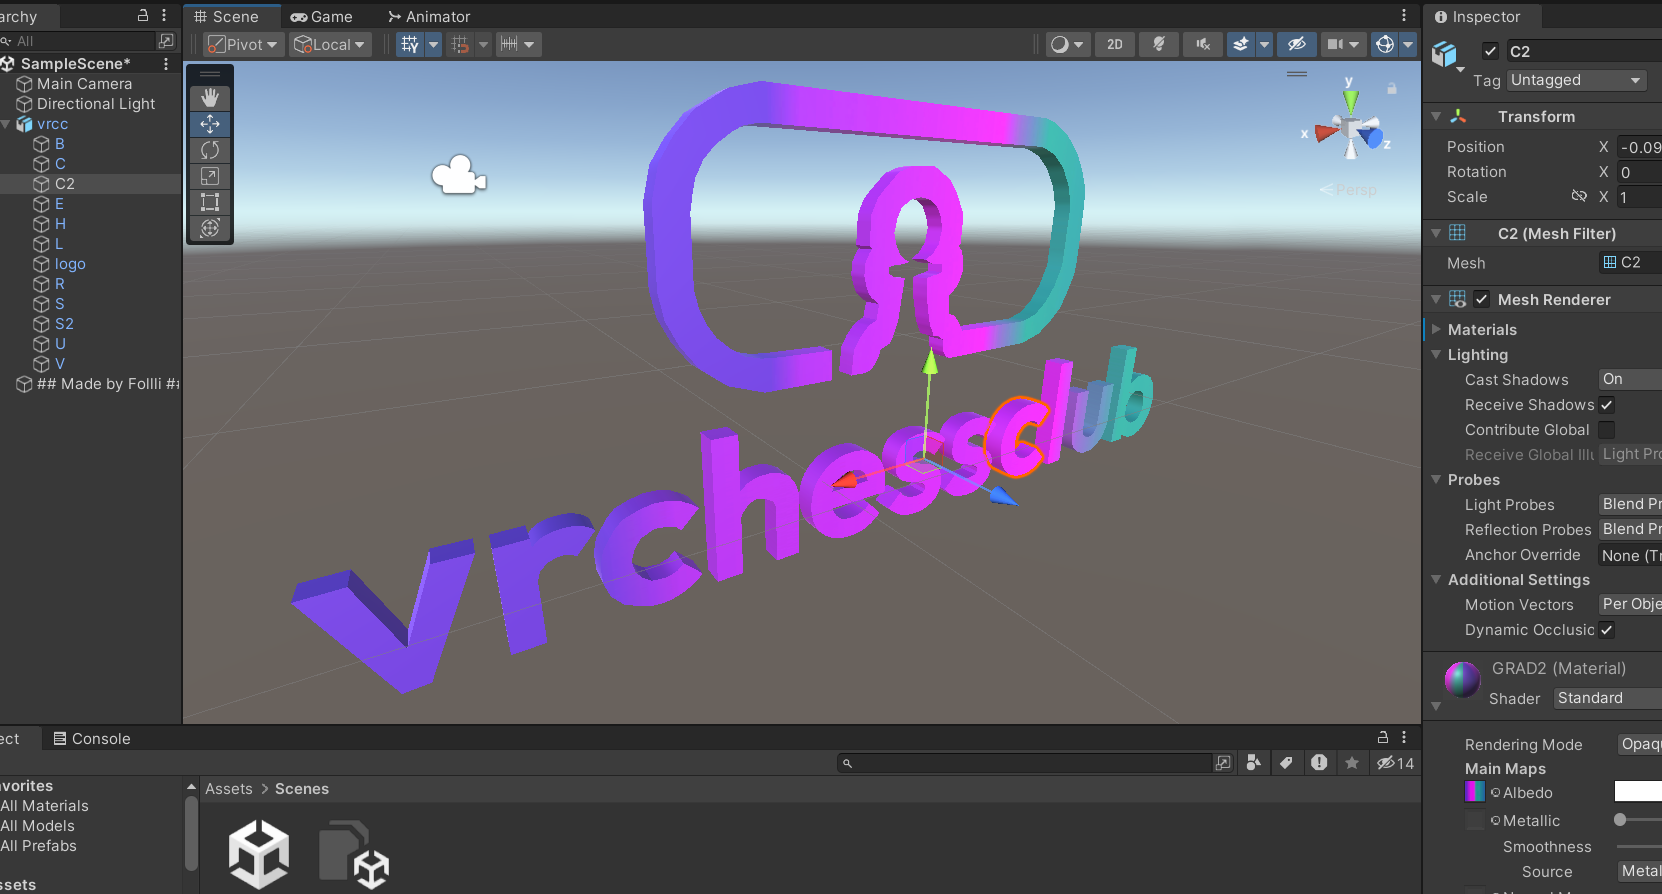This screenshot has width=1662, height=894.
Task: Open the gizmos dropdown arrow
Action: tap(1408, 44)
